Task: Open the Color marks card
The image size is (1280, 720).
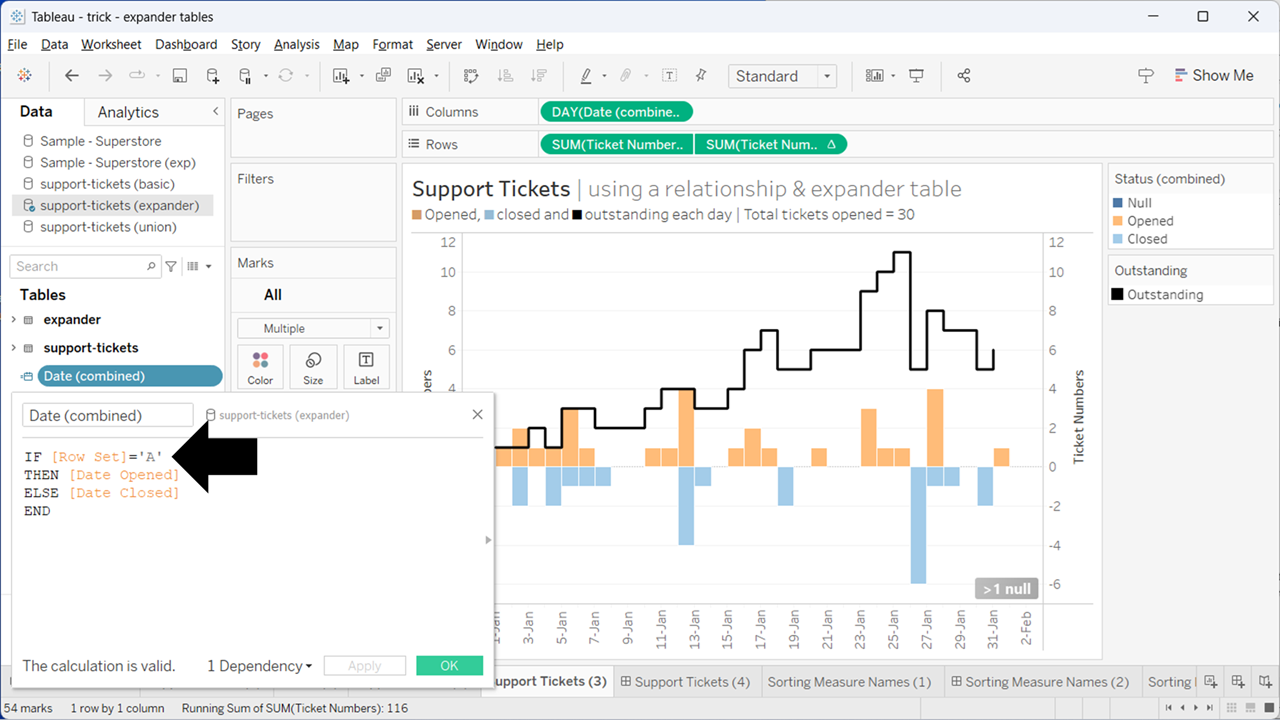Action: [x=260, y=367]
